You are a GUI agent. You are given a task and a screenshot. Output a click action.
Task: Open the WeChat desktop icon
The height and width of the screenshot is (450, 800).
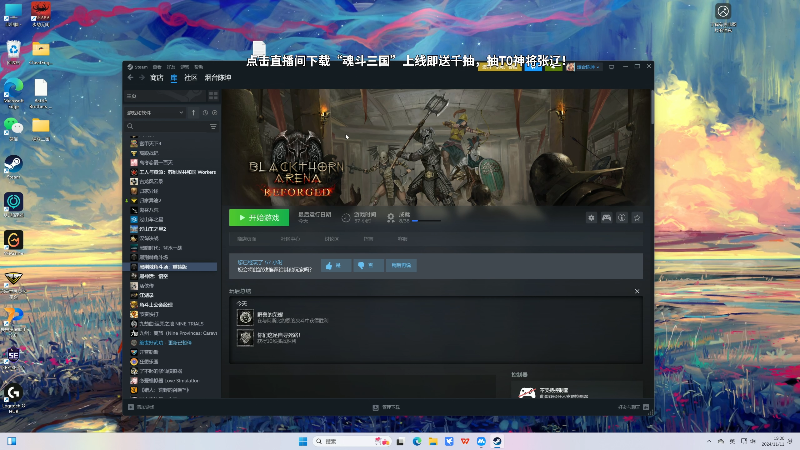pos(13,129)
